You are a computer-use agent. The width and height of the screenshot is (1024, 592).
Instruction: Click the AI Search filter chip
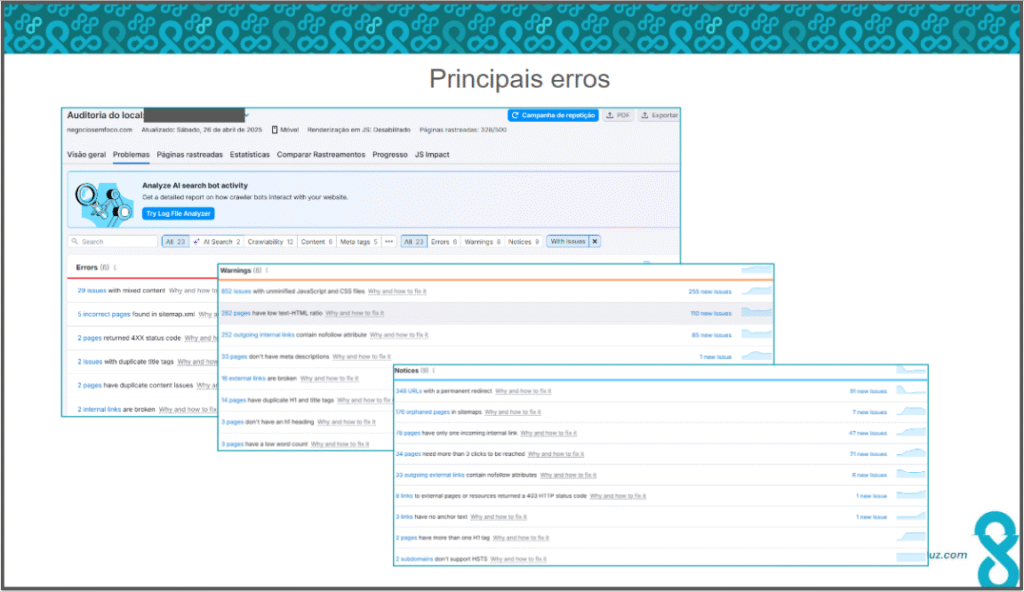[217, 242]
